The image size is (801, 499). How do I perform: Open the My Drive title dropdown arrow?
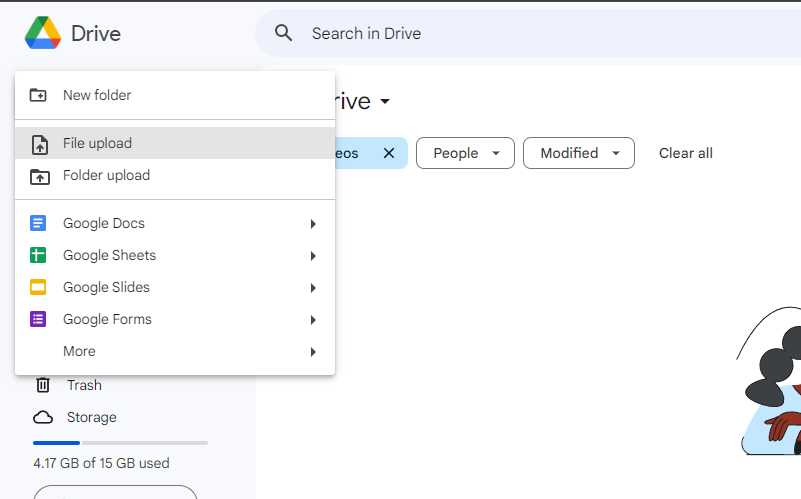[x=385, y=102]
